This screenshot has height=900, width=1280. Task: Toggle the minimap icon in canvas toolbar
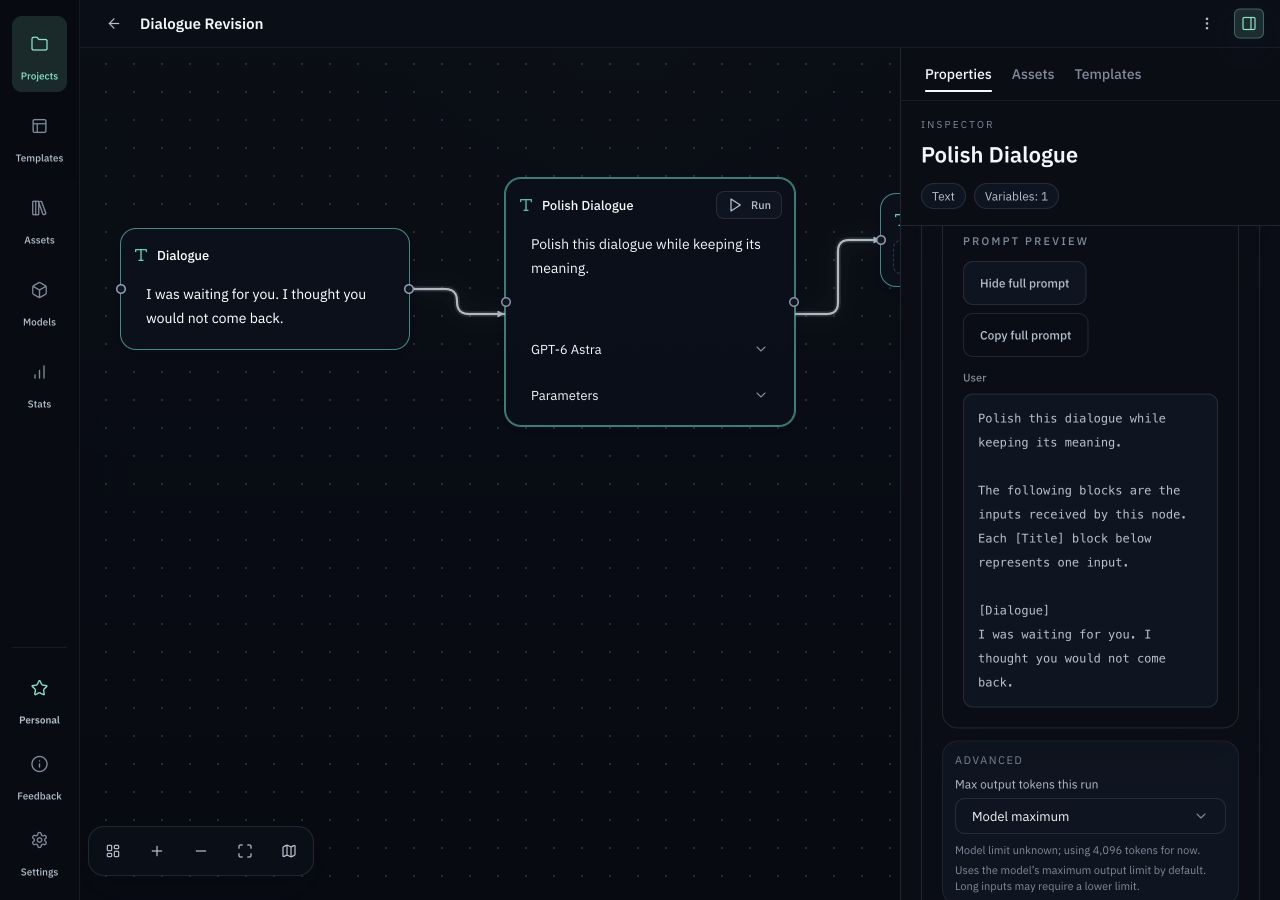pyautogui.click(x=289, y=851)
